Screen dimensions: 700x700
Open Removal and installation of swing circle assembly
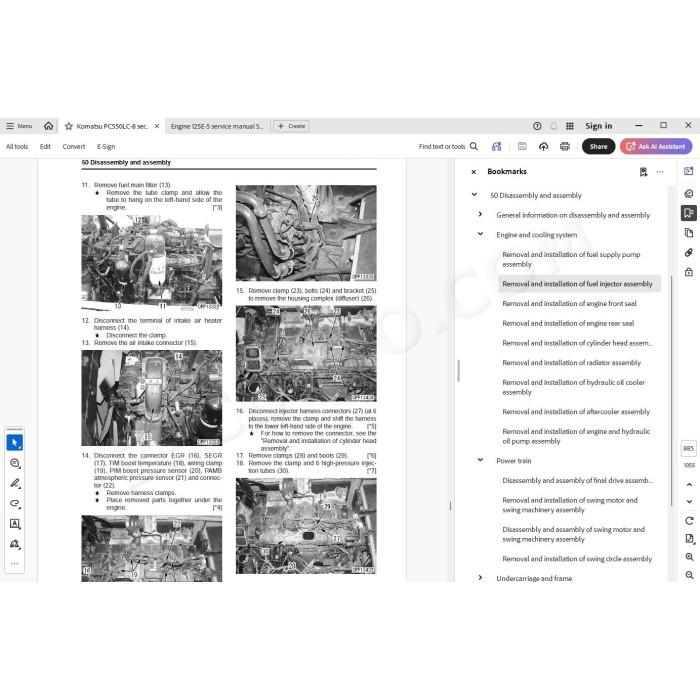tap(577, 559)
